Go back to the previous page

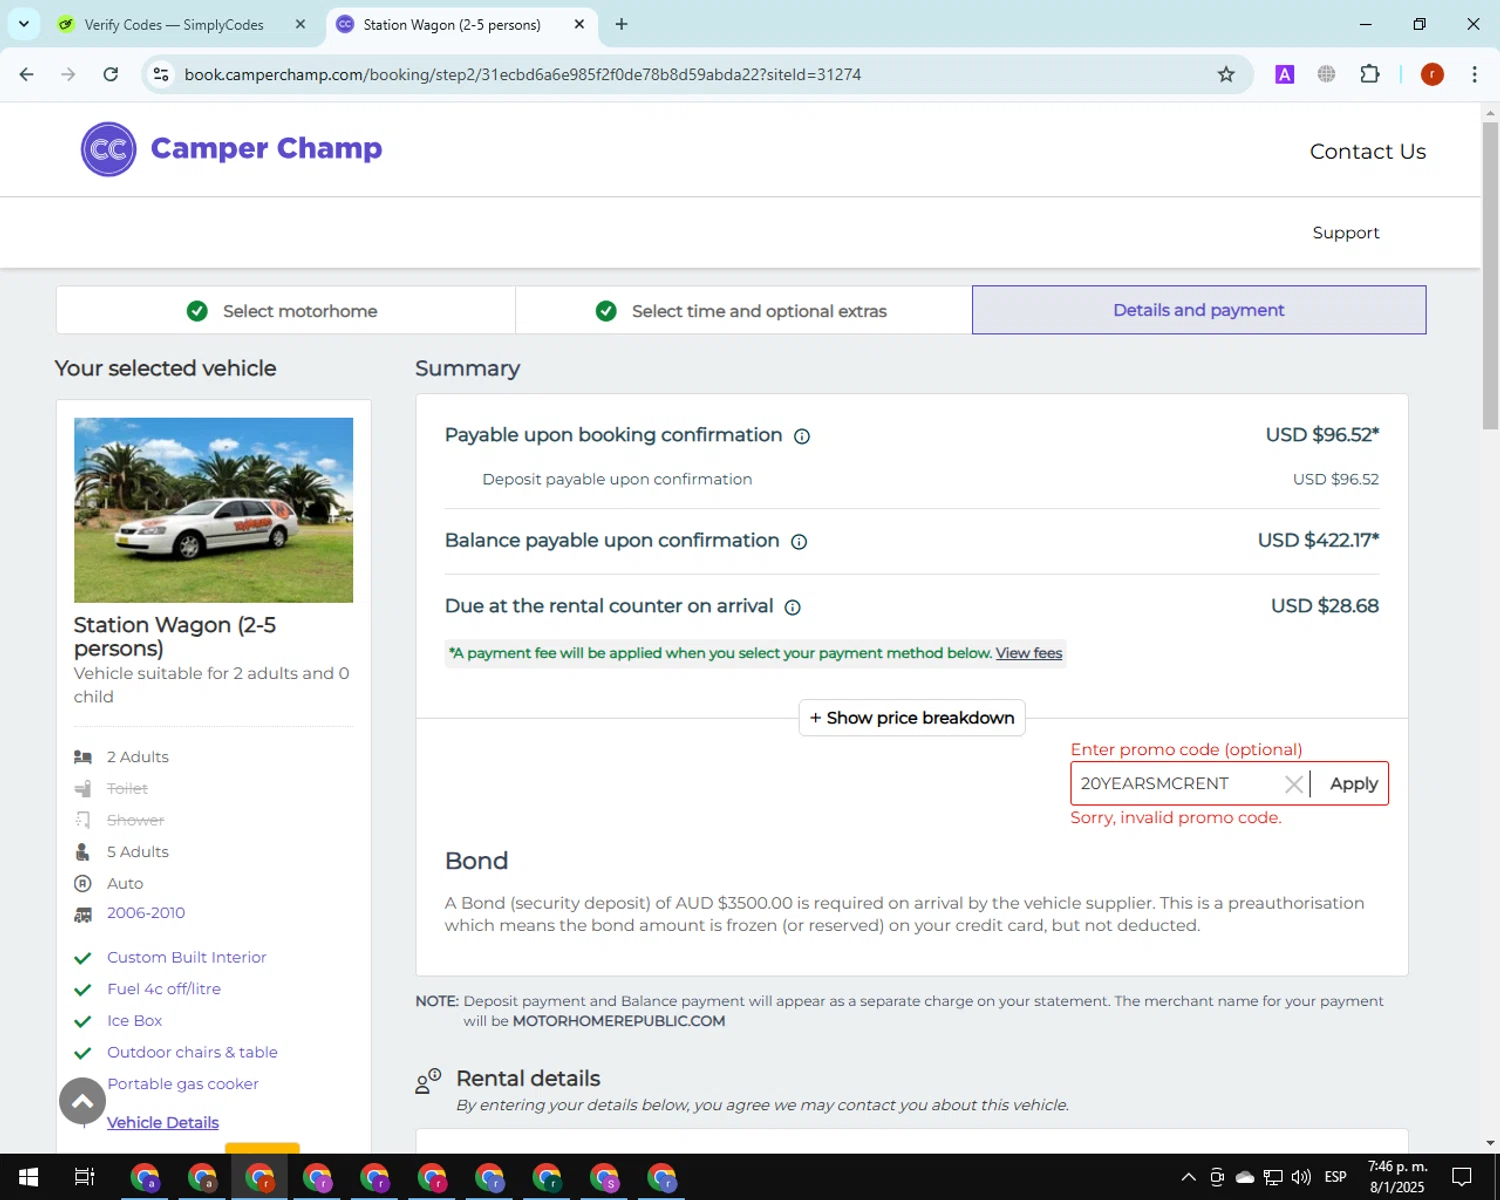(27, 74)
